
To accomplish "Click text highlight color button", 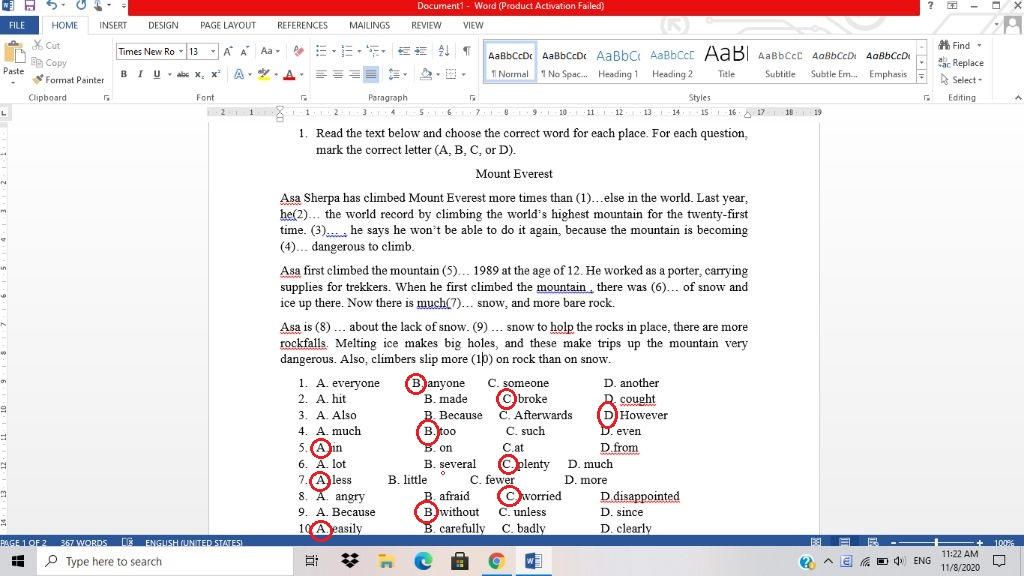I will 263,74.
